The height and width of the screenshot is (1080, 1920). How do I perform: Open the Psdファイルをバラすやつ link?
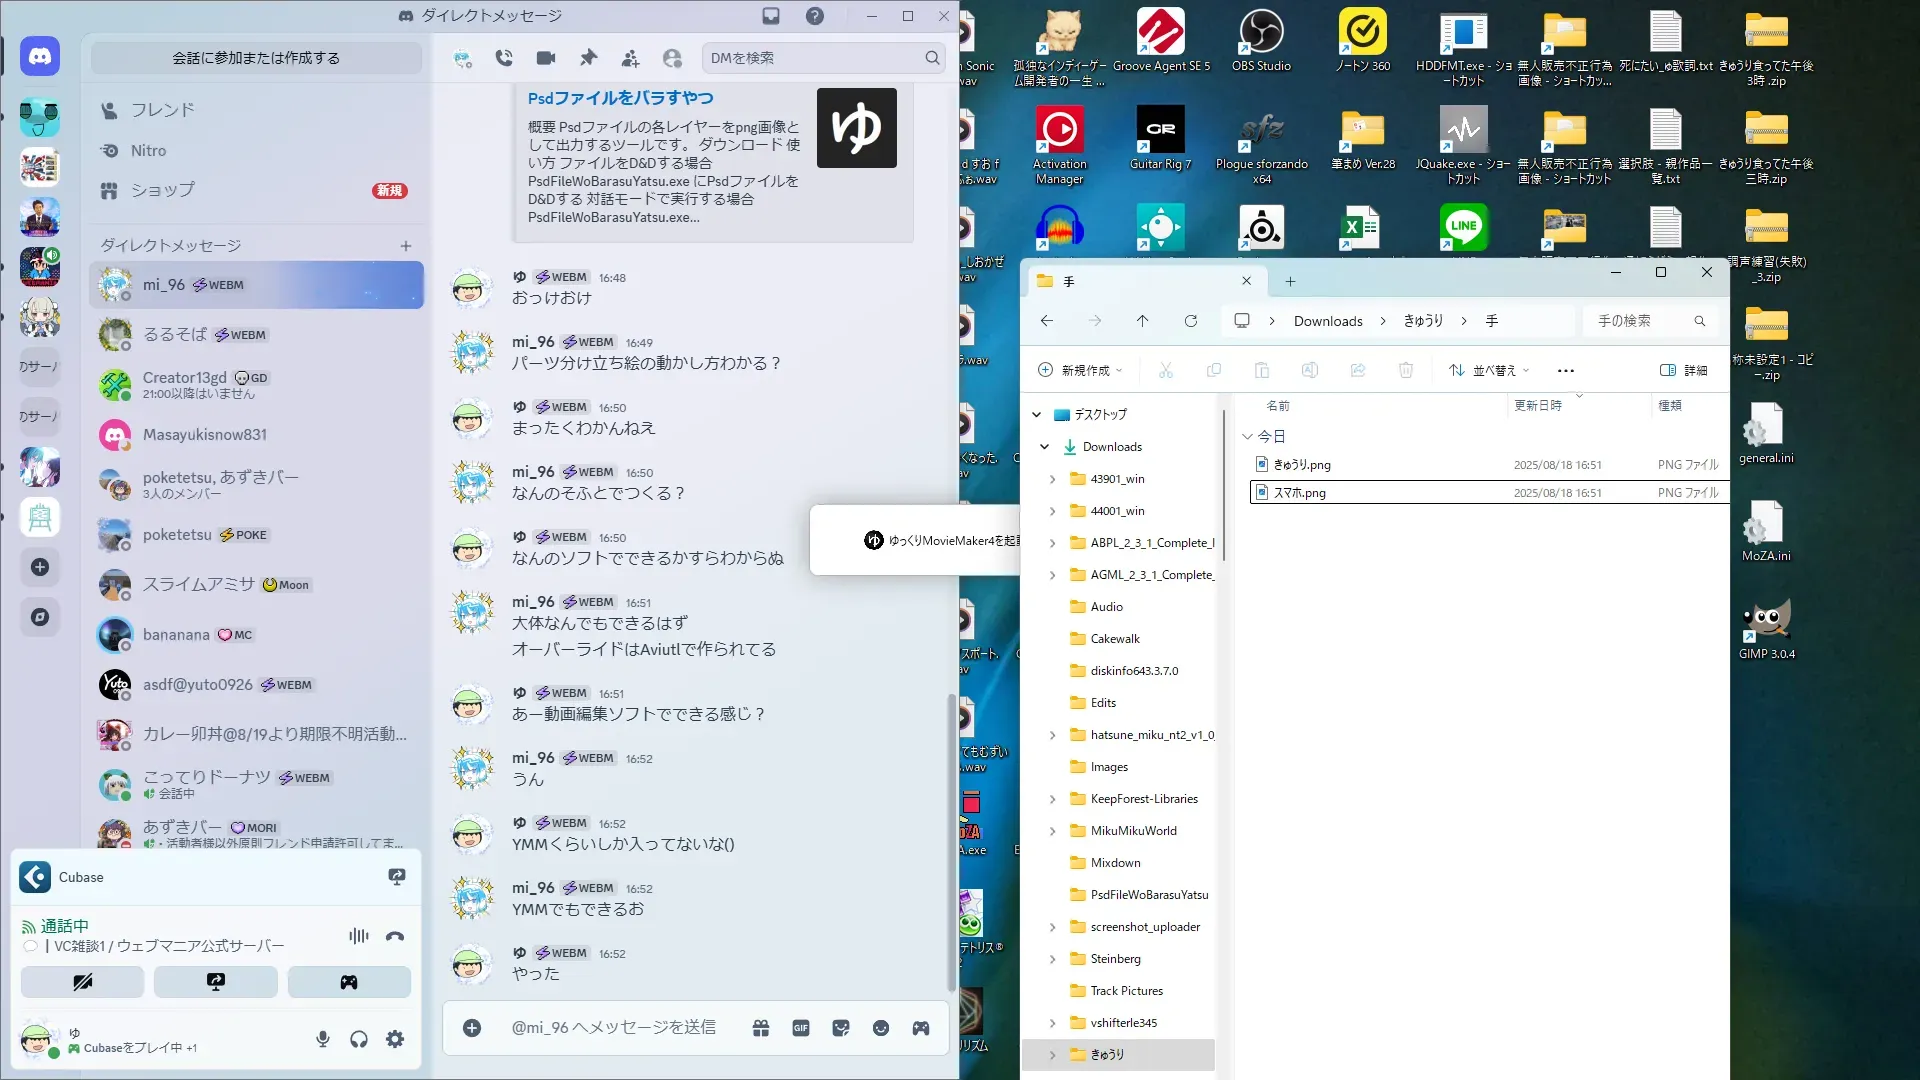coord(620,98)
